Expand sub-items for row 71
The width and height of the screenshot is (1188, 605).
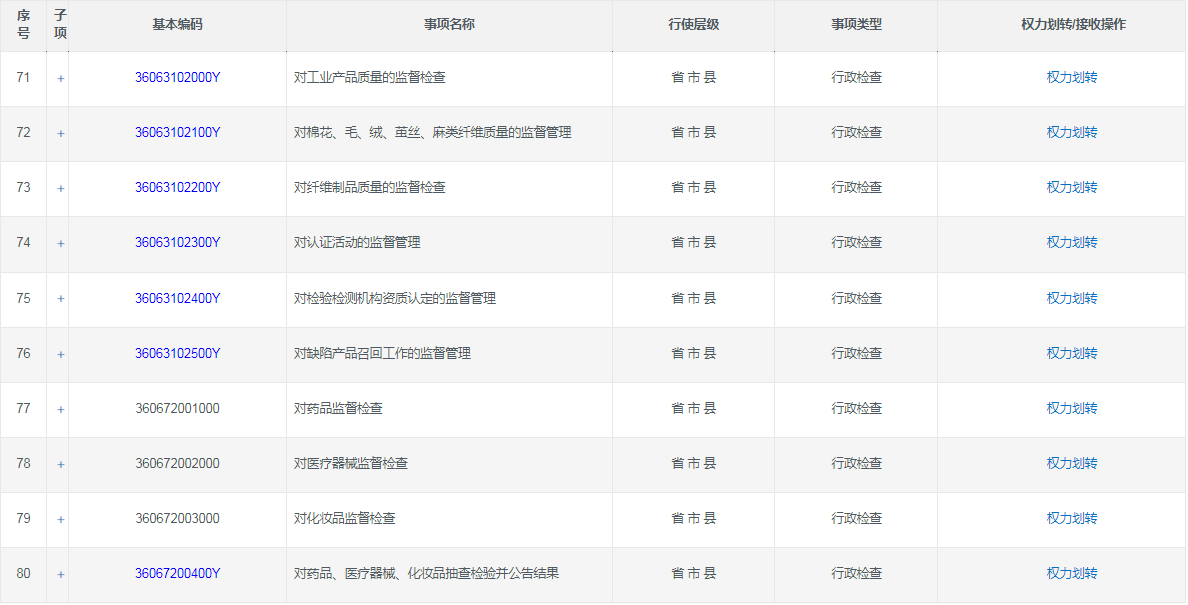point(60,78)
